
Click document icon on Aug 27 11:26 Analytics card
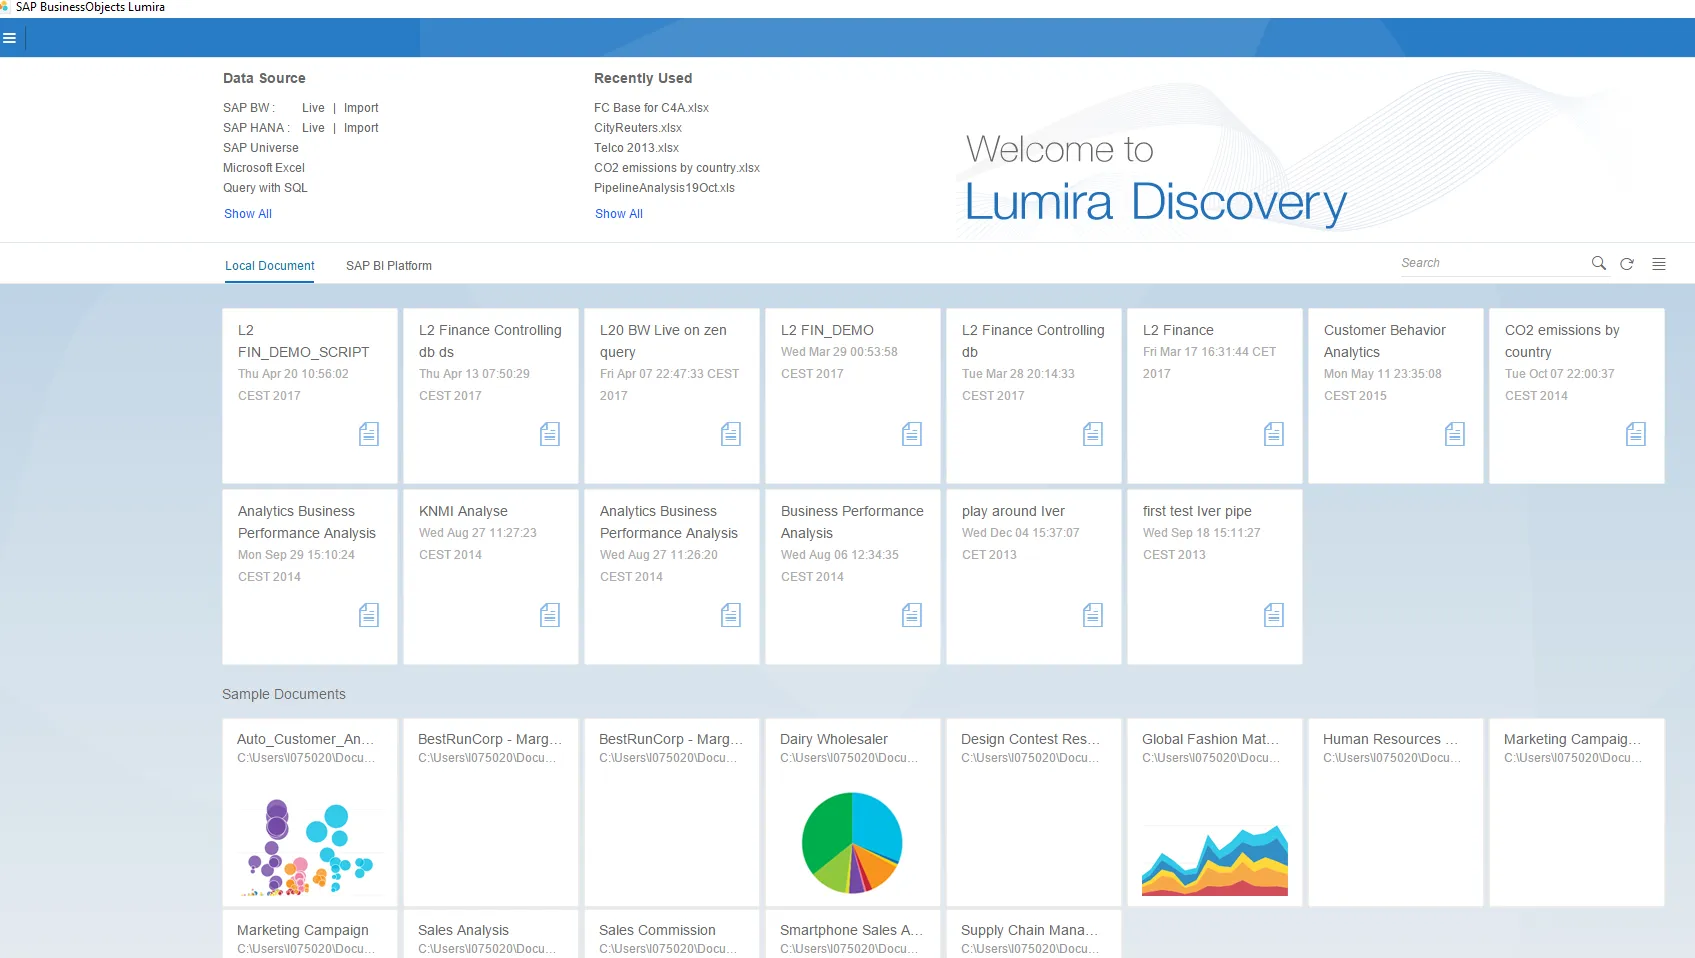click(731, 615)
